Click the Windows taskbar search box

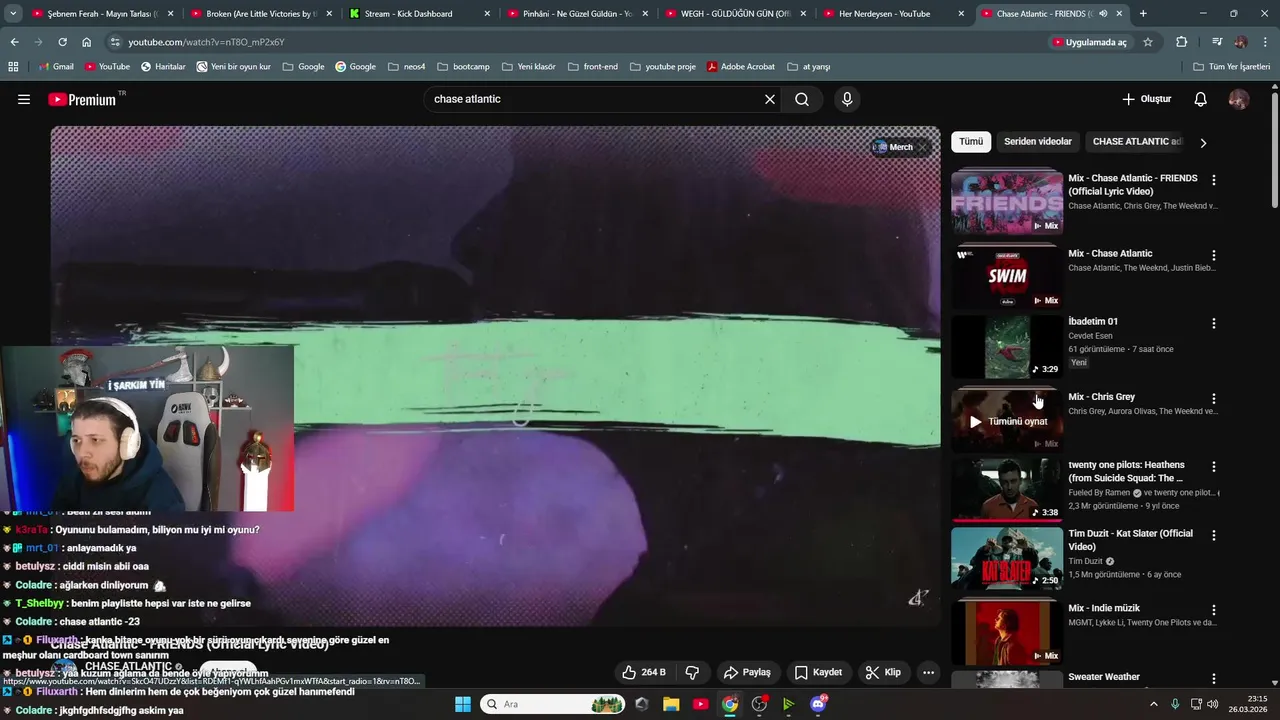point(553,704)
